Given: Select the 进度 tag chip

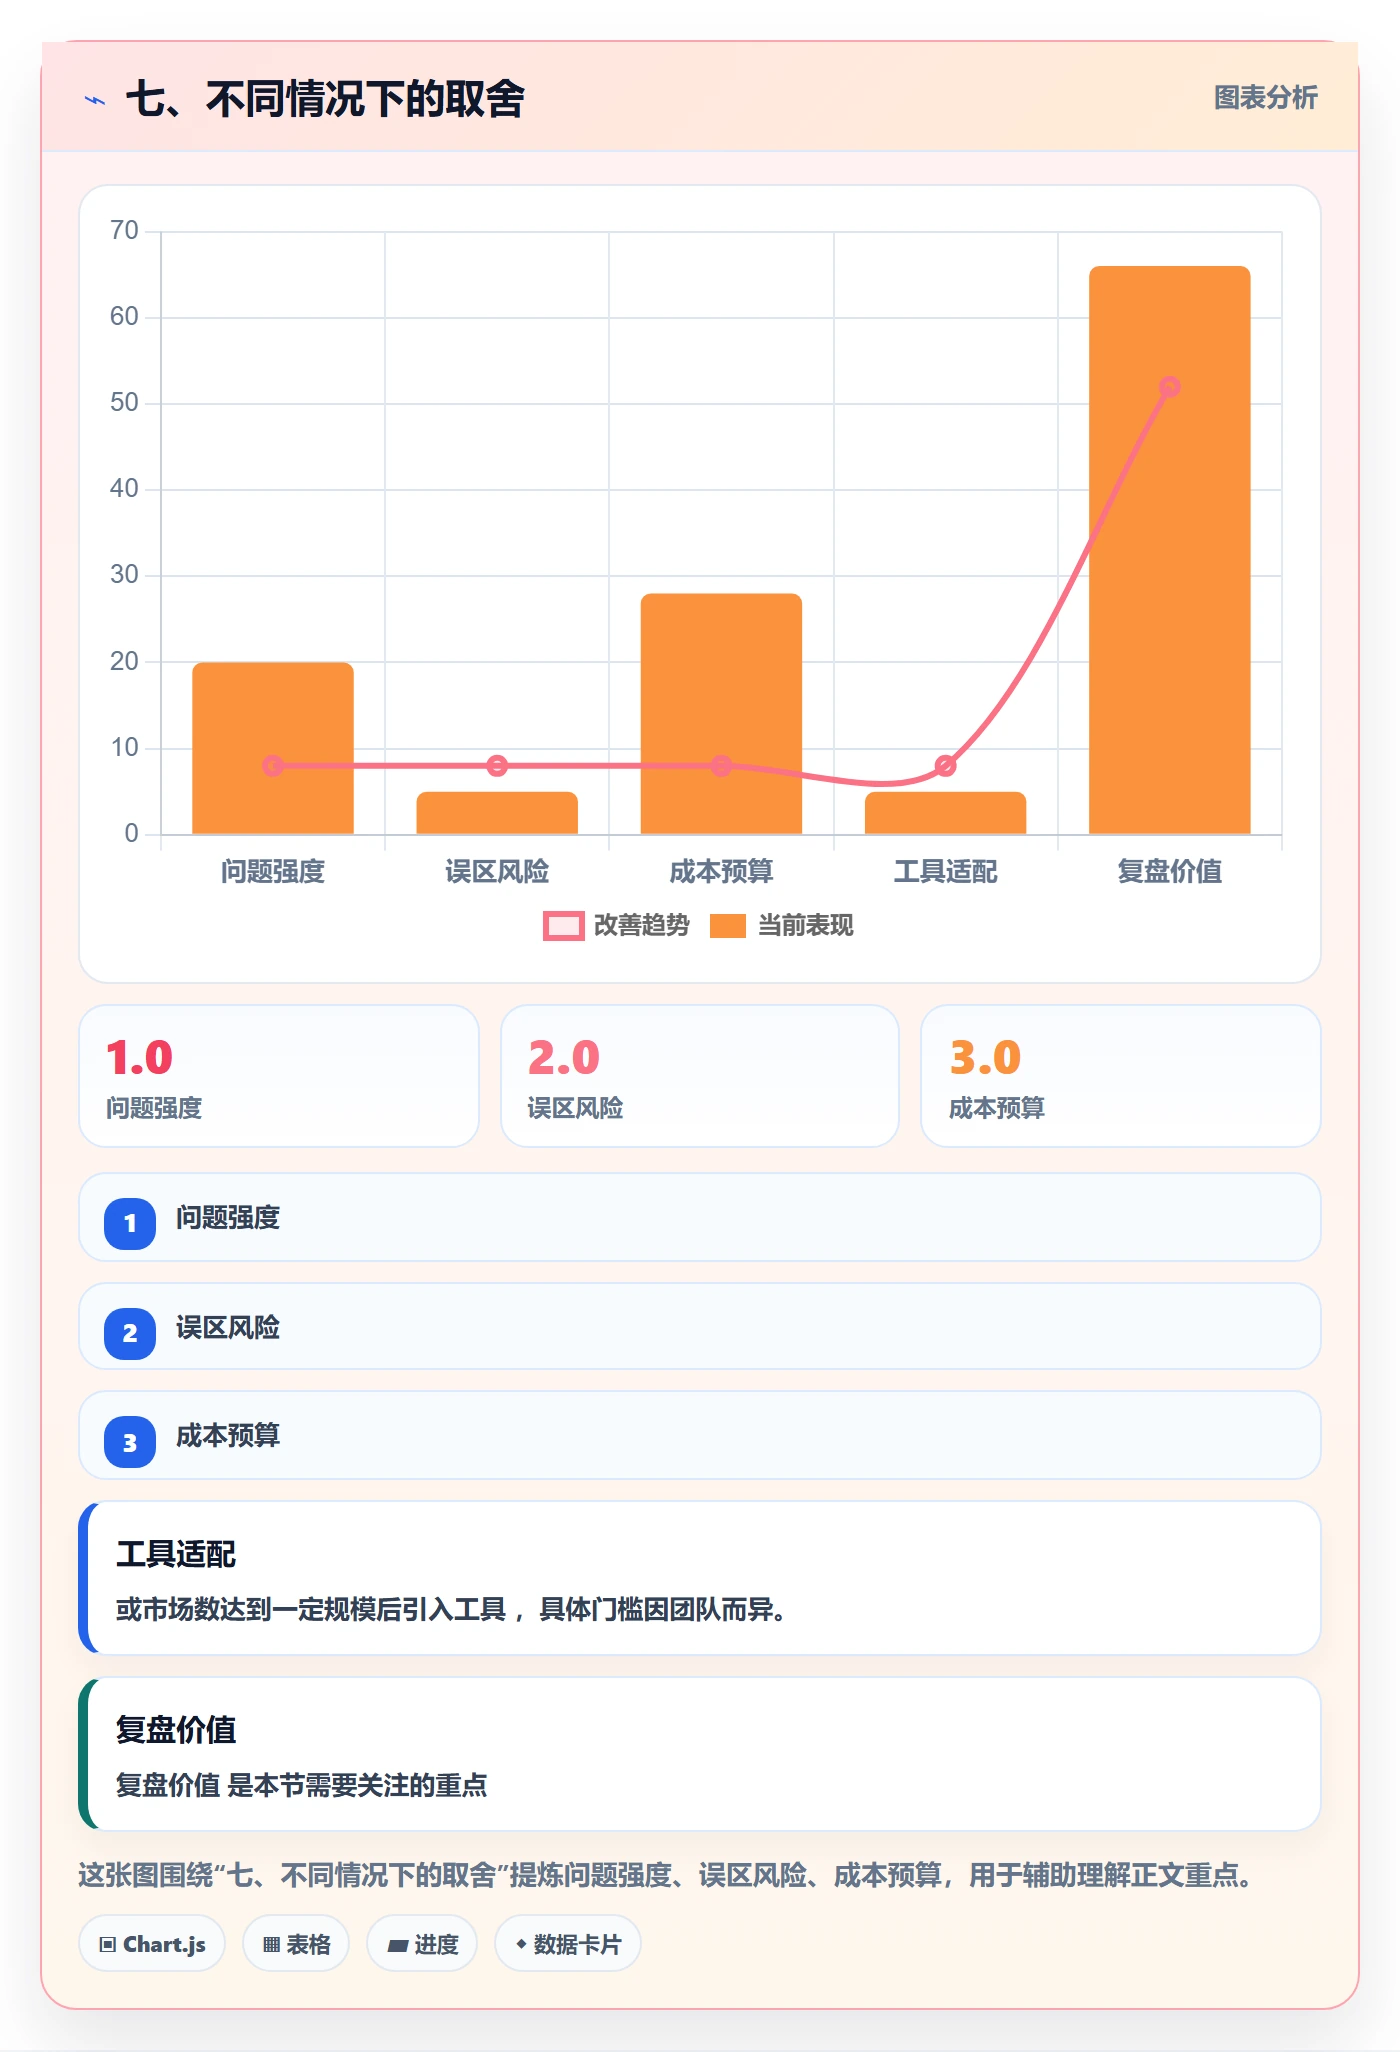Looking at the screenshot, I should tap(422, 1944).
